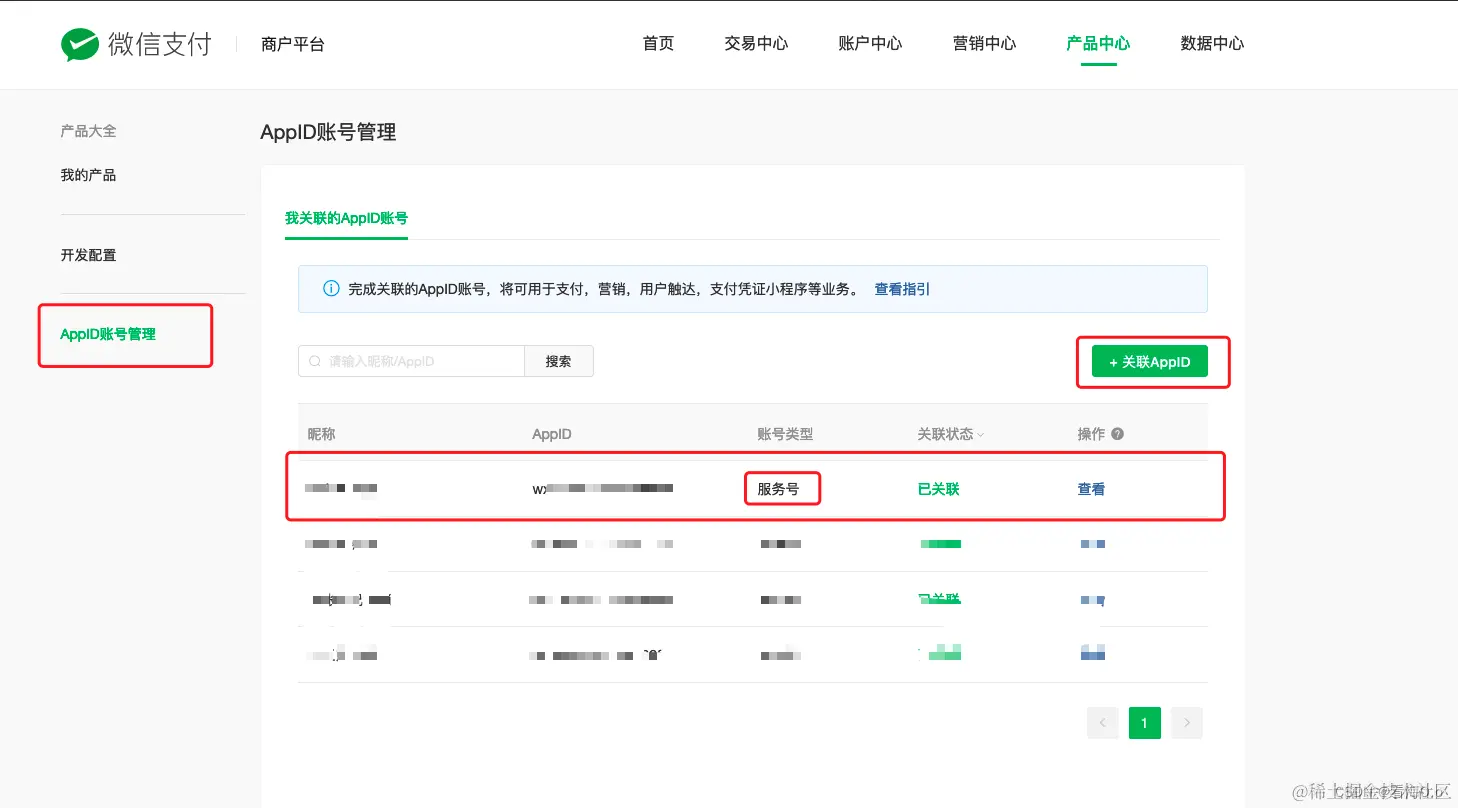Click the 产品大全 sidebar heading
Image resolution: width=1458 pixels, height=808 pixels.
pyautogui.click(x=88, y=131)
